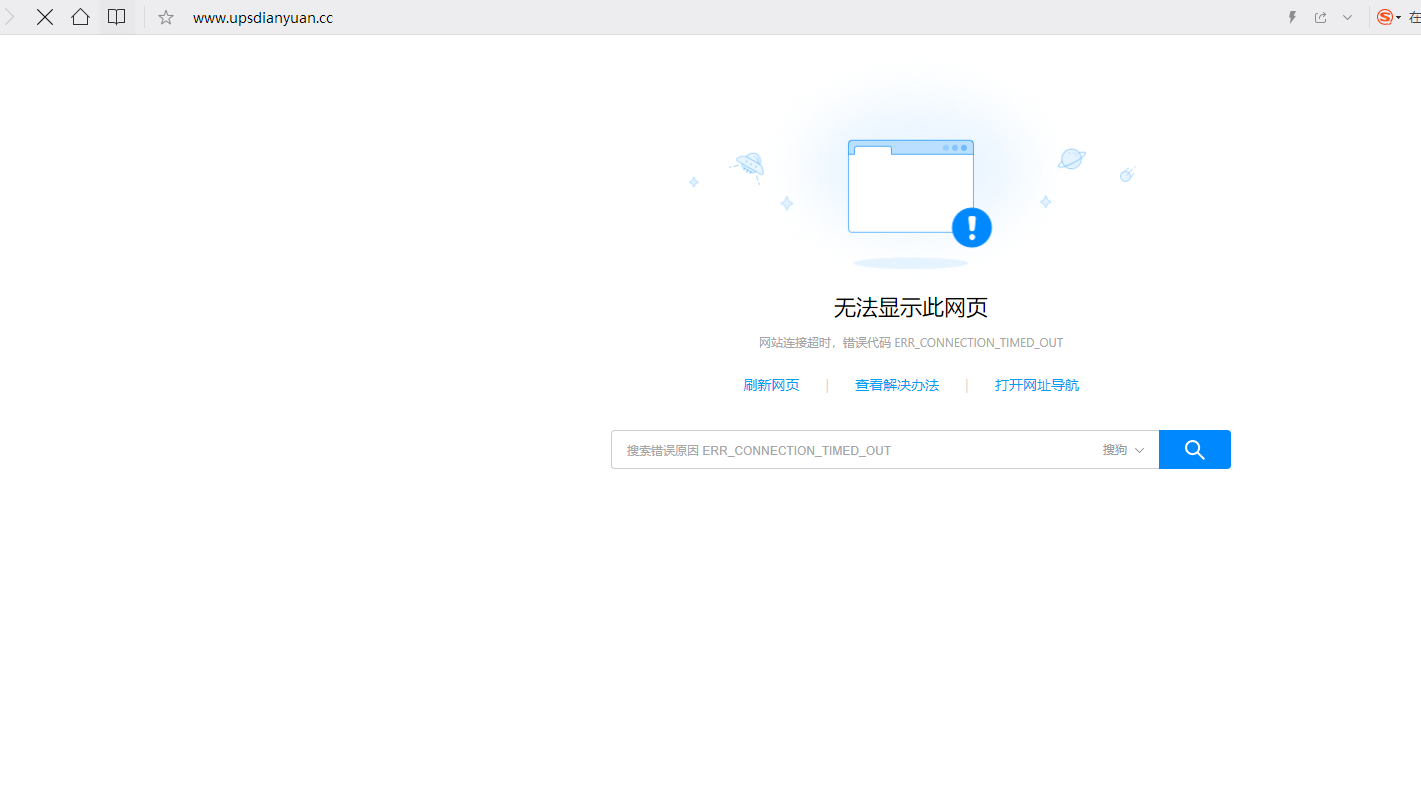Click the home icon to go homepage
1421x810 pixels.
pos(80,17)
